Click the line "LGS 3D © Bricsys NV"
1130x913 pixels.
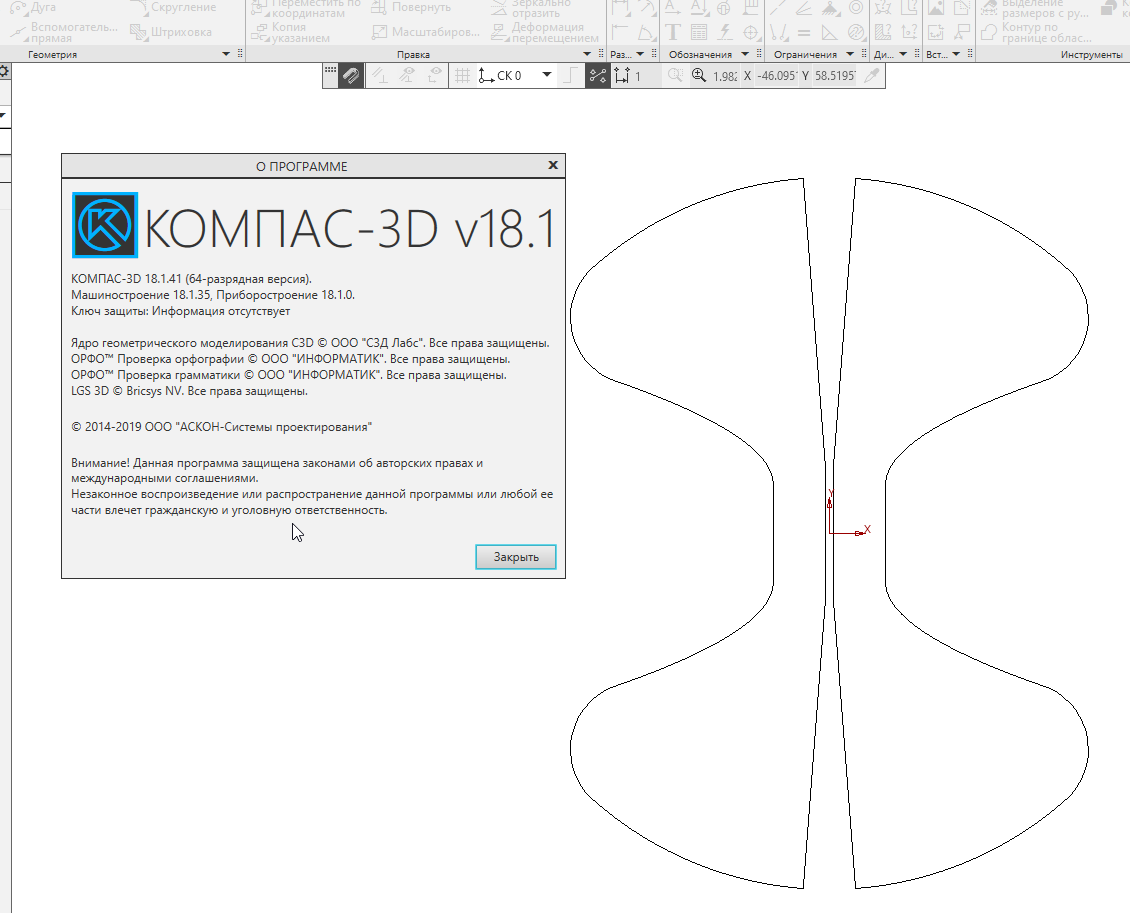190,391
